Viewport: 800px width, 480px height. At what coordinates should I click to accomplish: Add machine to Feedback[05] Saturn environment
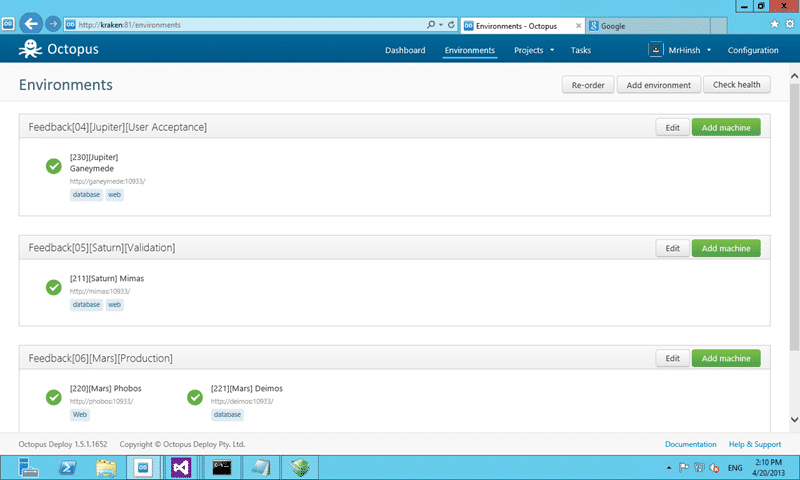(x=726, y=248)
